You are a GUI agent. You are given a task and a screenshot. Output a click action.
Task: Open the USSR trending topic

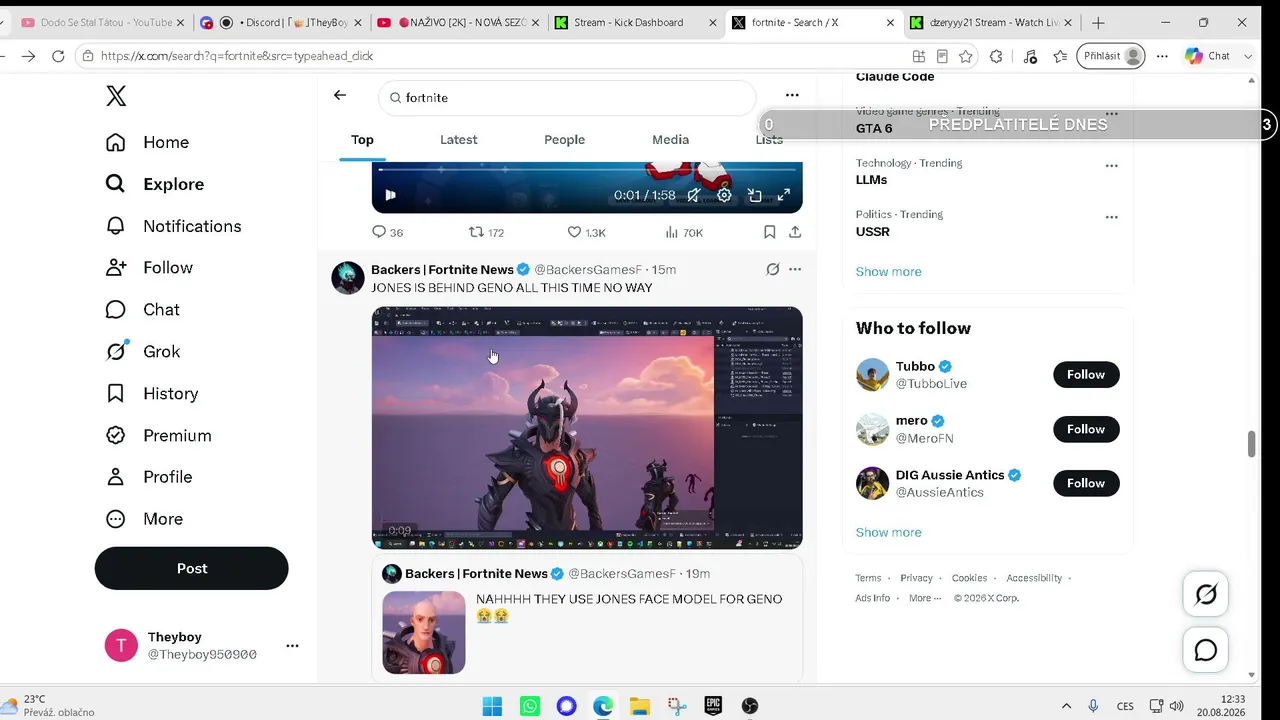pyautogui.click(x=873, y=231)
